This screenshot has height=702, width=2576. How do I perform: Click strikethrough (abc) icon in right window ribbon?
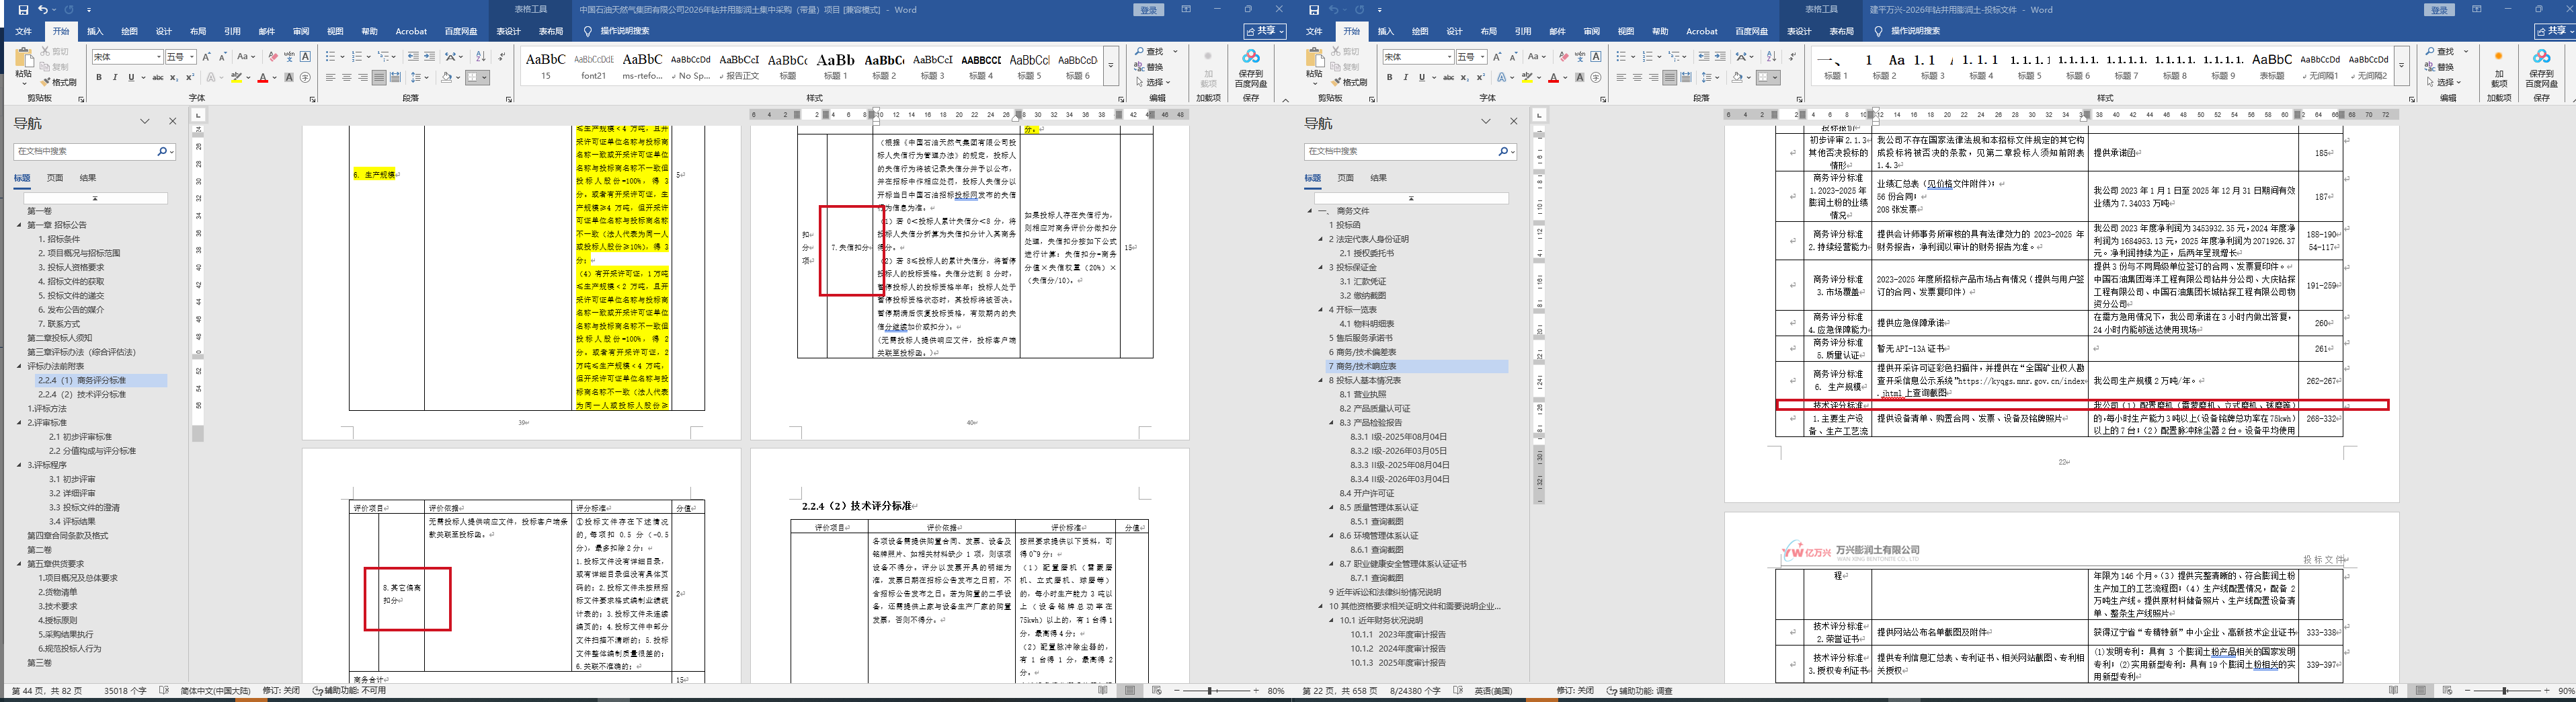click(1448, 78)
